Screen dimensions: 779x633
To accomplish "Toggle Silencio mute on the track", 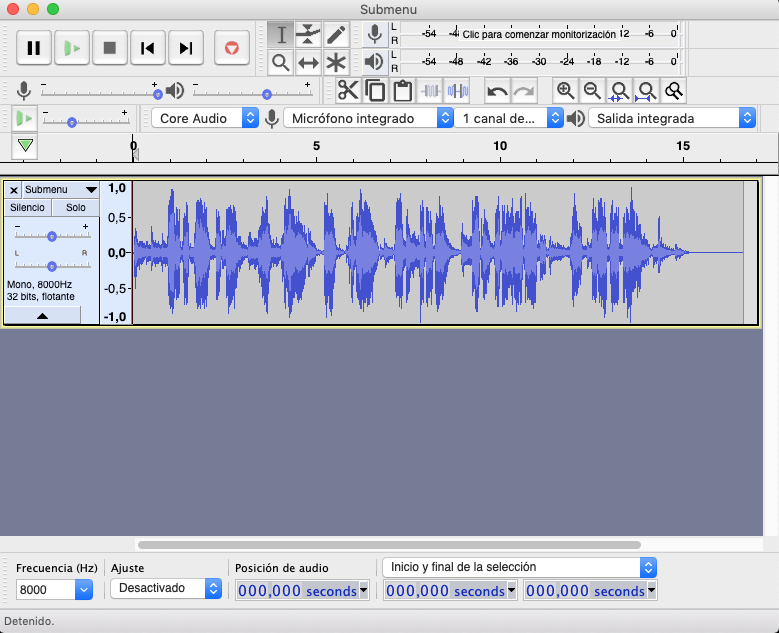I will click(x=27, y=208).
